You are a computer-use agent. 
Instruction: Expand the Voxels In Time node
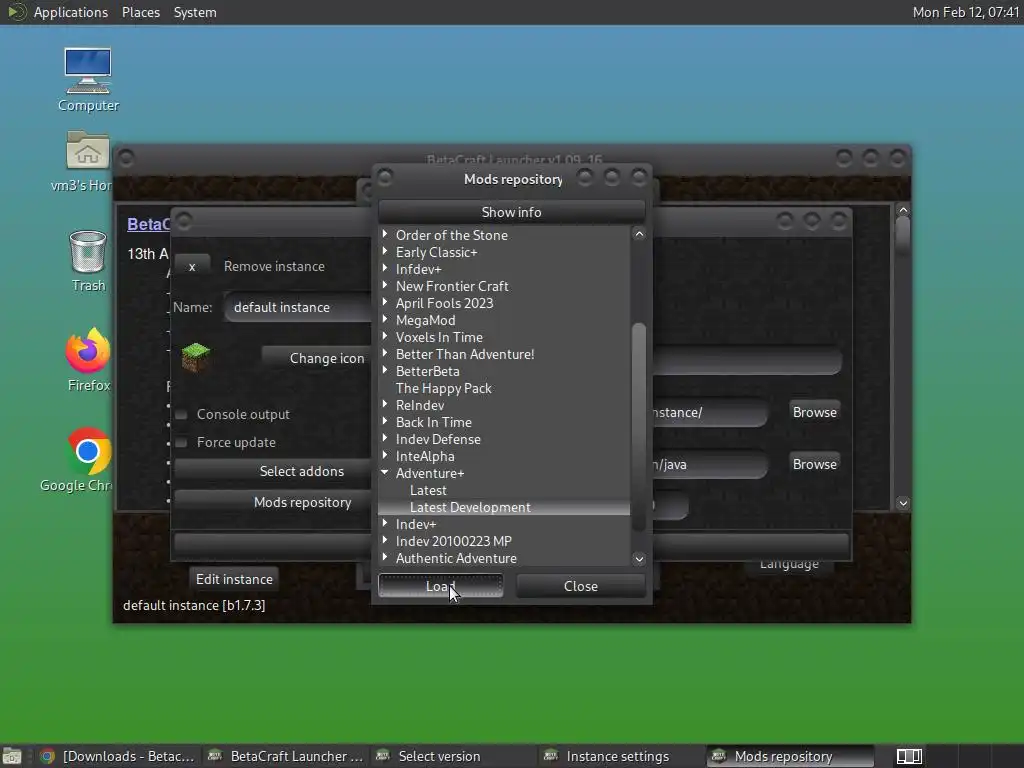385,336
